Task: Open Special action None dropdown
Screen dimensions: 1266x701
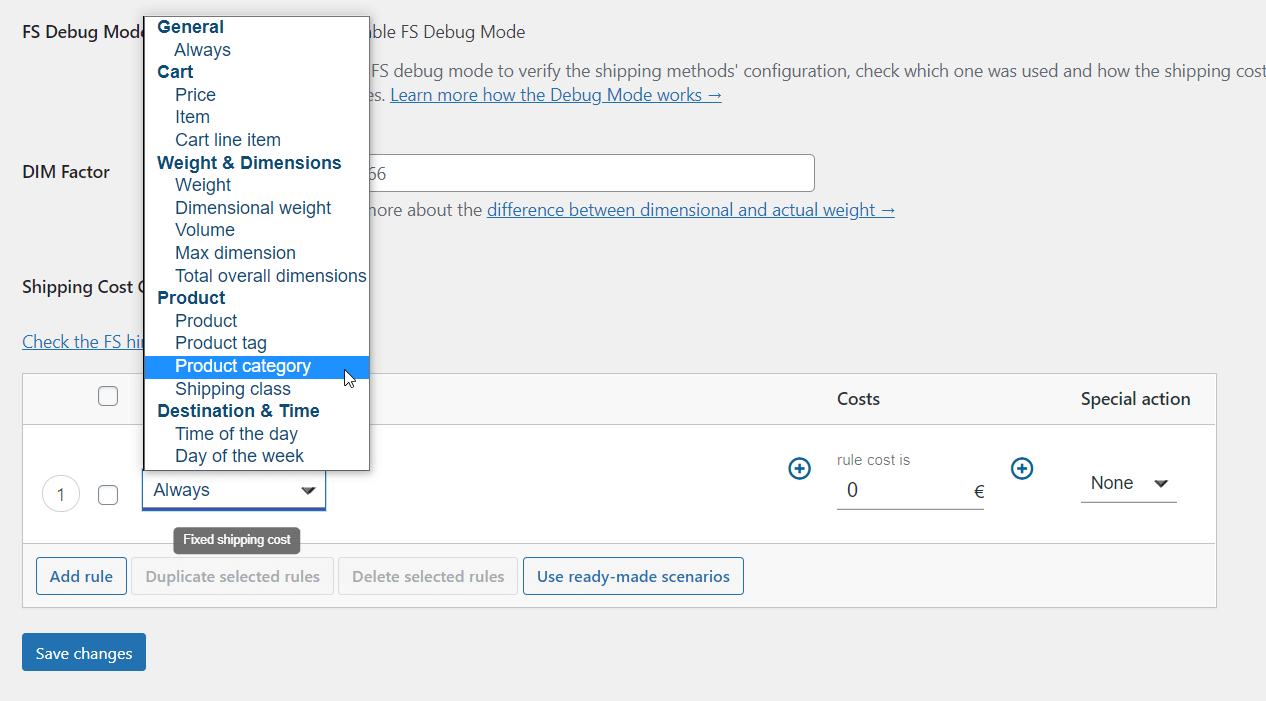Action: click(x=1128, y=483)
